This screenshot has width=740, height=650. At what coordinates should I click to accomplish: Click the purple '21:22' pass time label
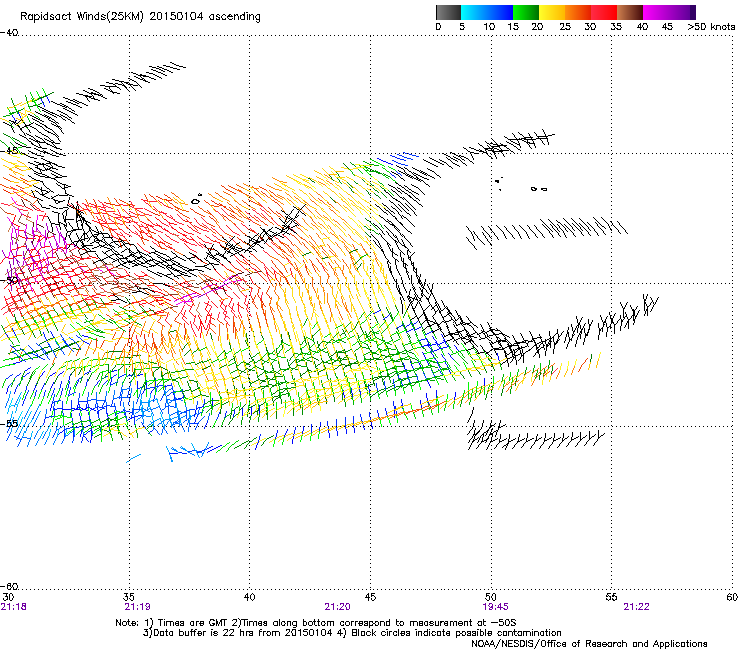(x=636, y=607)
